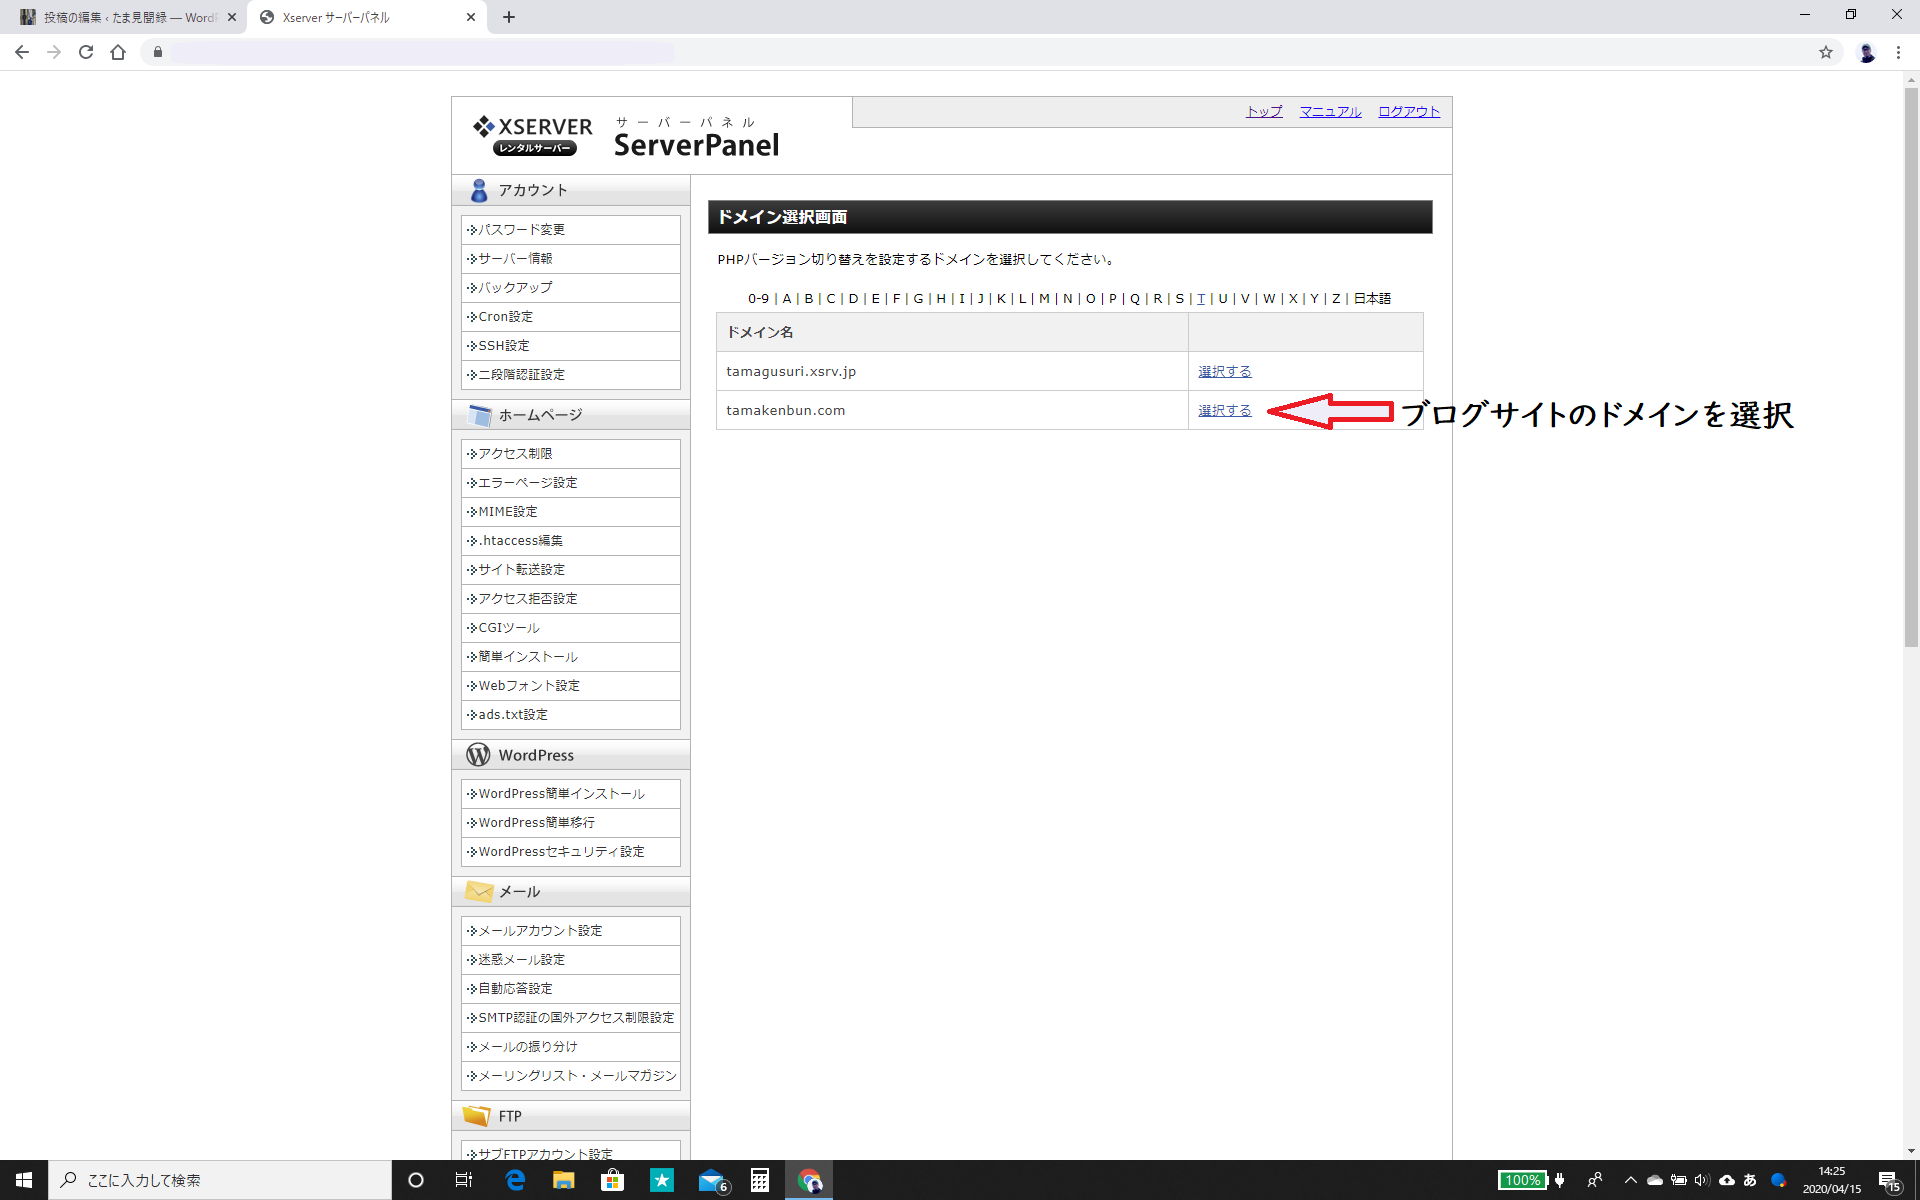
Task: Click the browser home icon
Action: [x=118, y=52]
